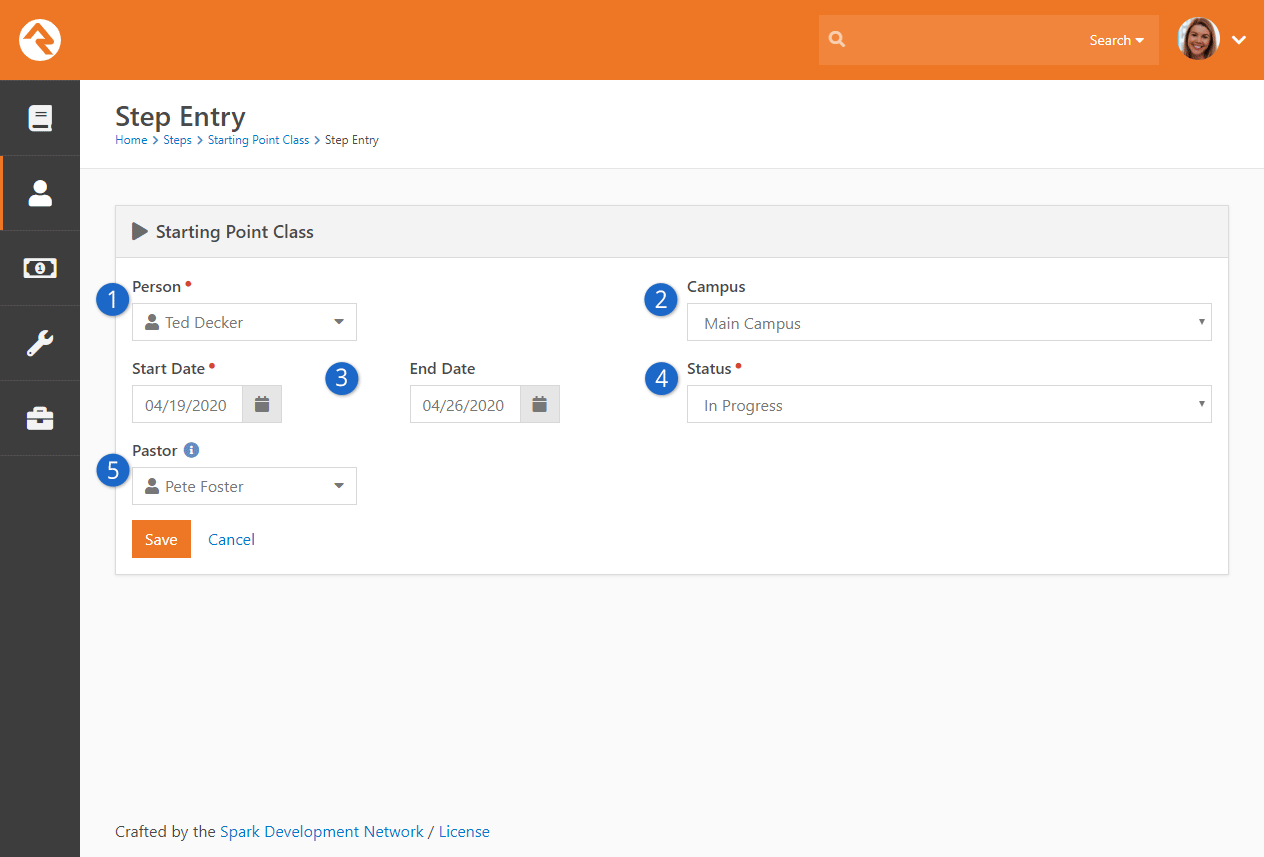Image resolution: width=1264 pixels, height=857 pixels.
Task: Expand the Person picker showing Ted Decker
Action: click(x=244, y=323)
